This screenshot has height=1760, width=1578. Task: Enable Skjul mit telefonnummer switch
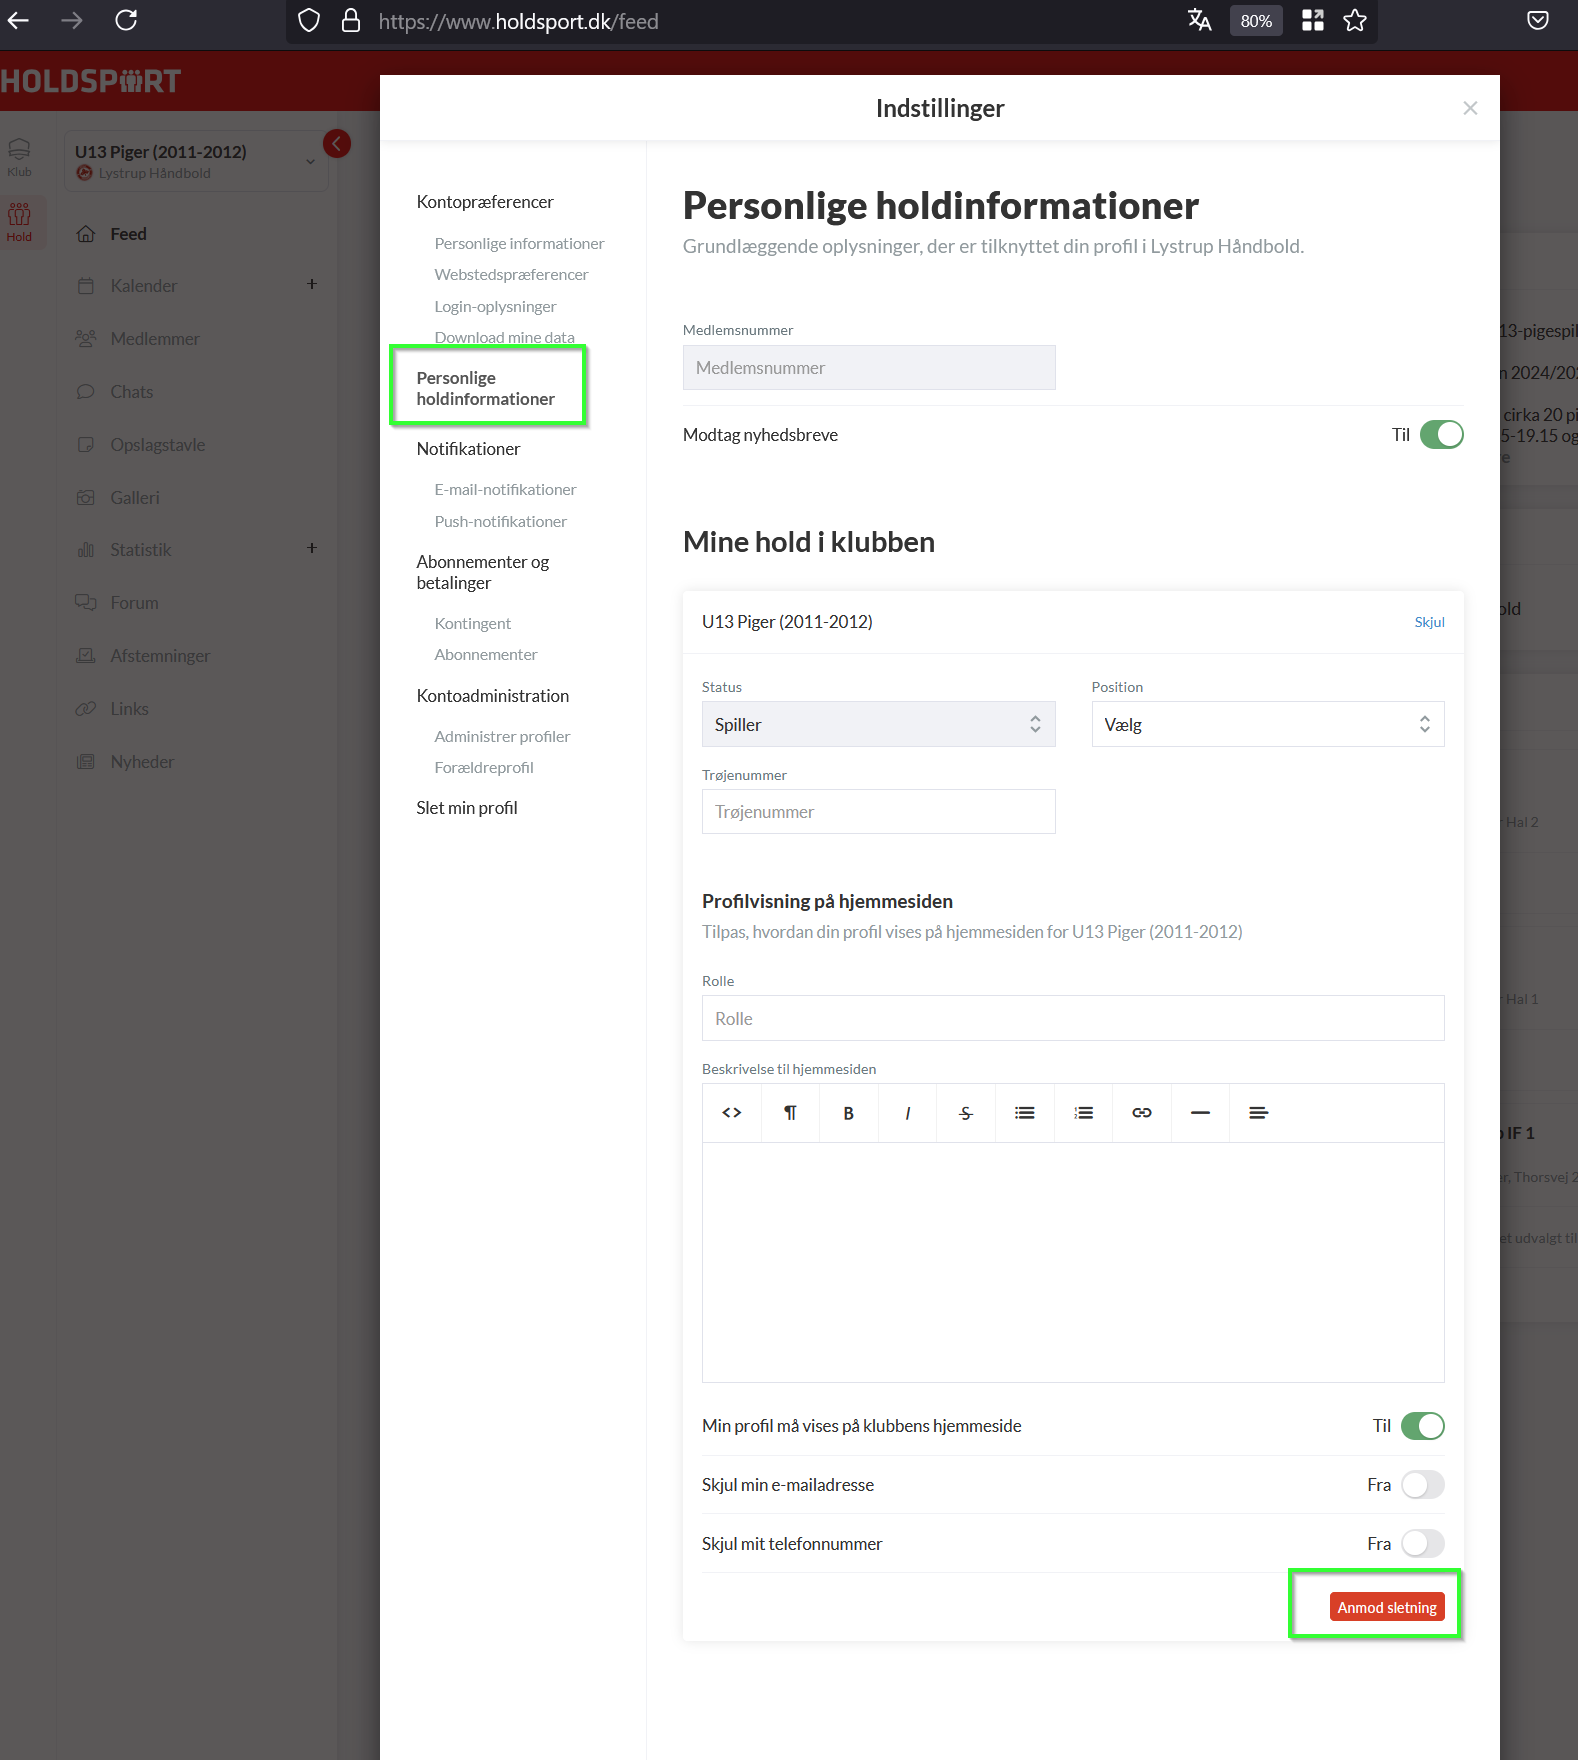click(x=1422, y=1544)
